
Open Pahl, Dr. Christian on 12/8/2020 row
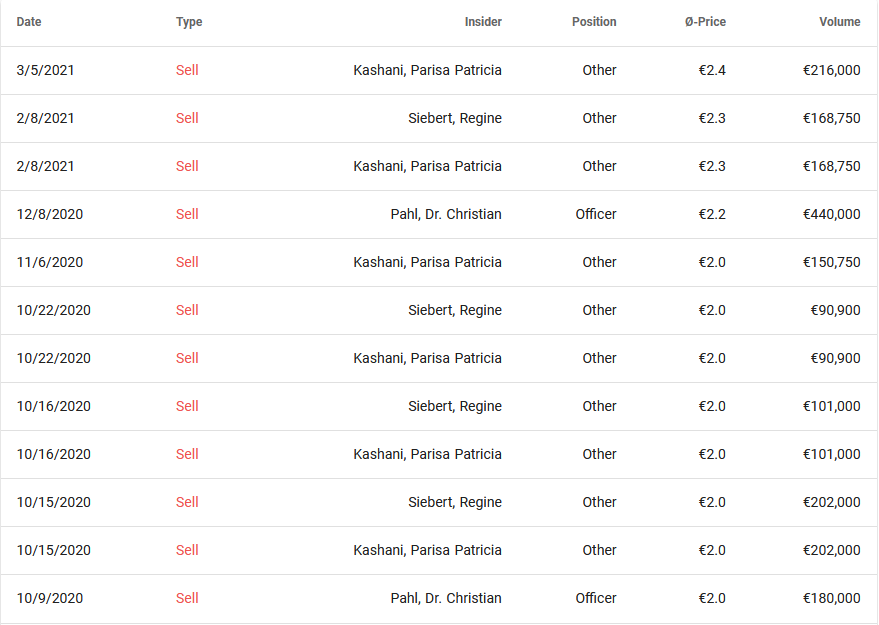click(446, 214)
